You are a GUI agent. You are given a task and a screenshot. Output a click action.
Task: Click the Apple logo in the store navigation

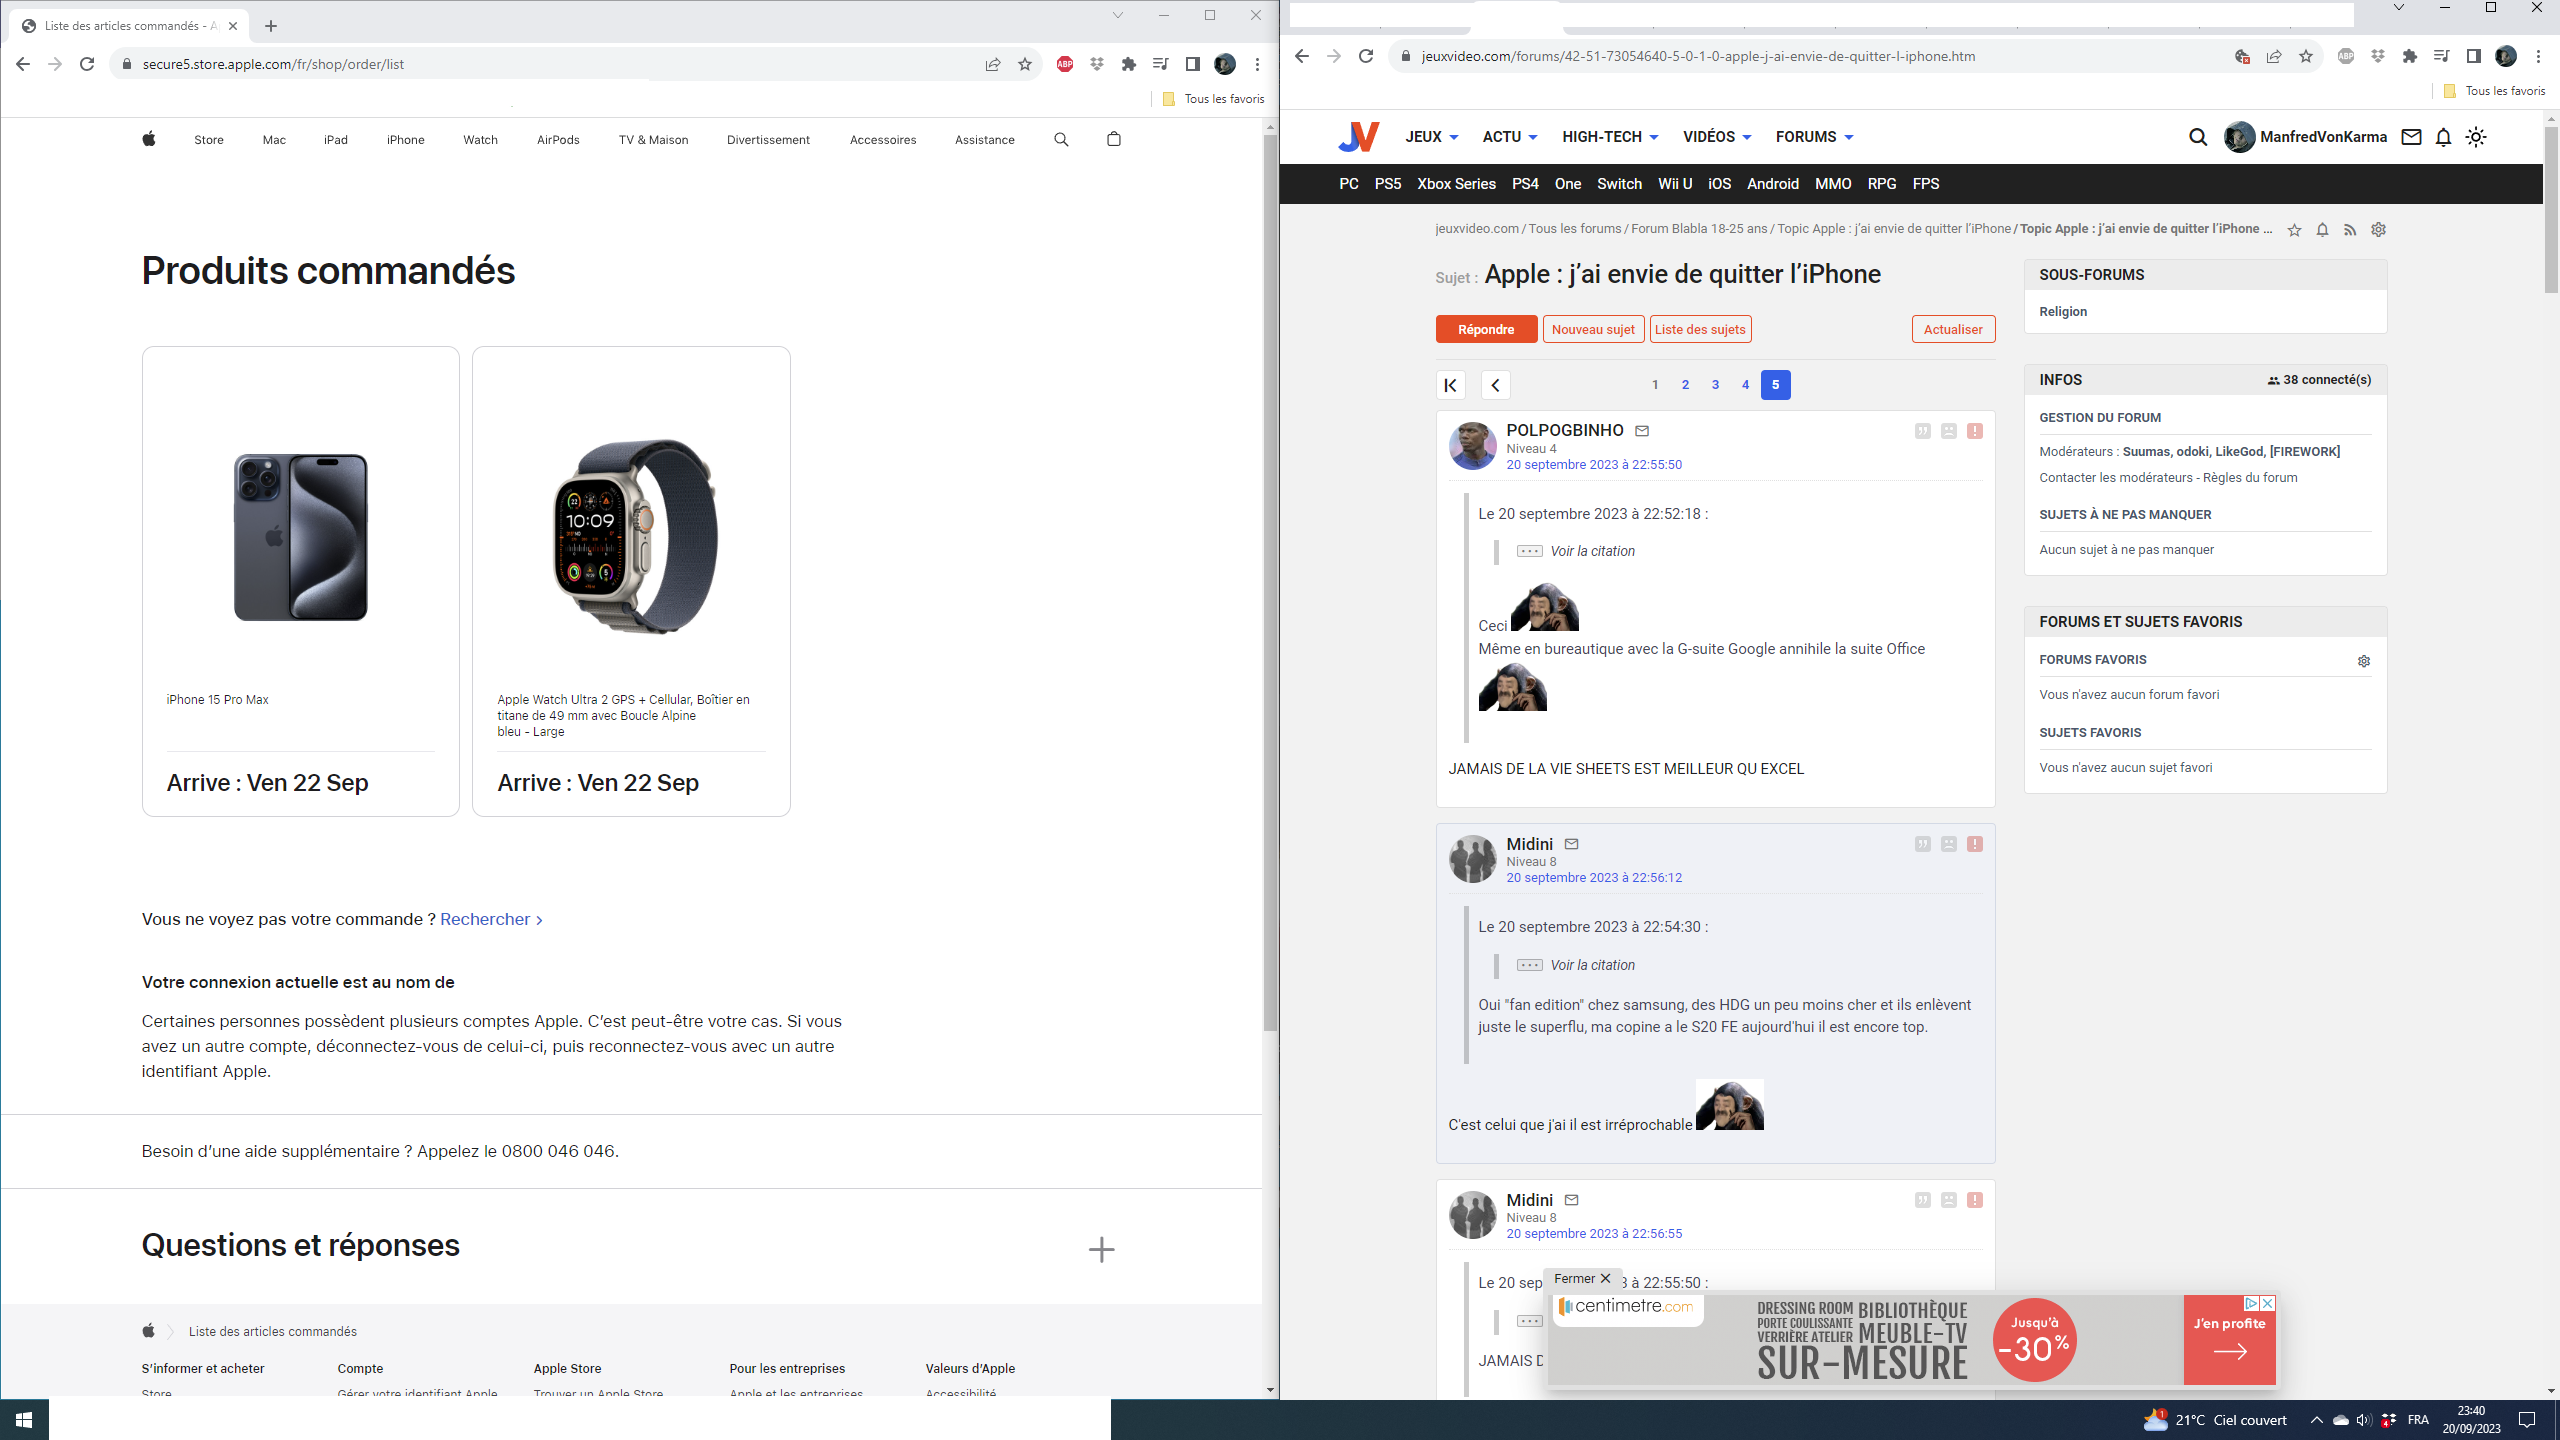coord(148,139)
